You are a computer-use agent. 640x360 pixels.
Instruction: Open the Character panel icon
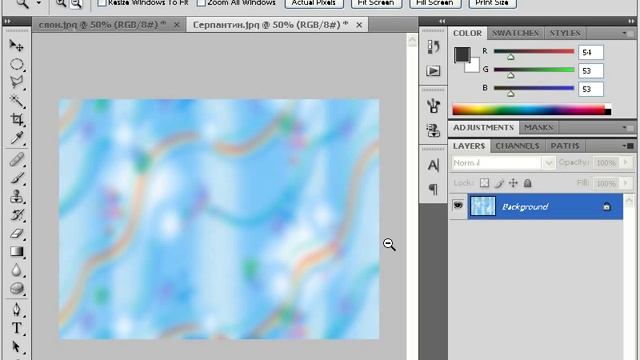(x=433, y=165)
